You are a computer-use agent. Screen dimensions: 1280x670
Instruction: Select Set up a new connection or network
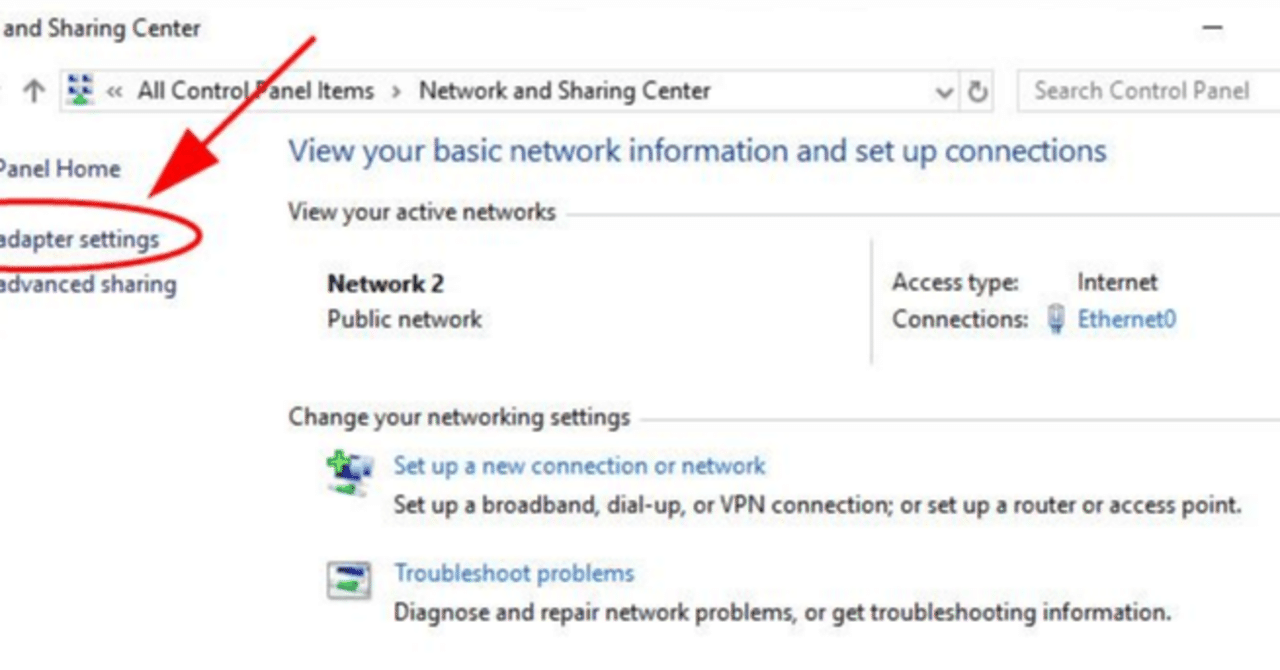click(580, 466)
